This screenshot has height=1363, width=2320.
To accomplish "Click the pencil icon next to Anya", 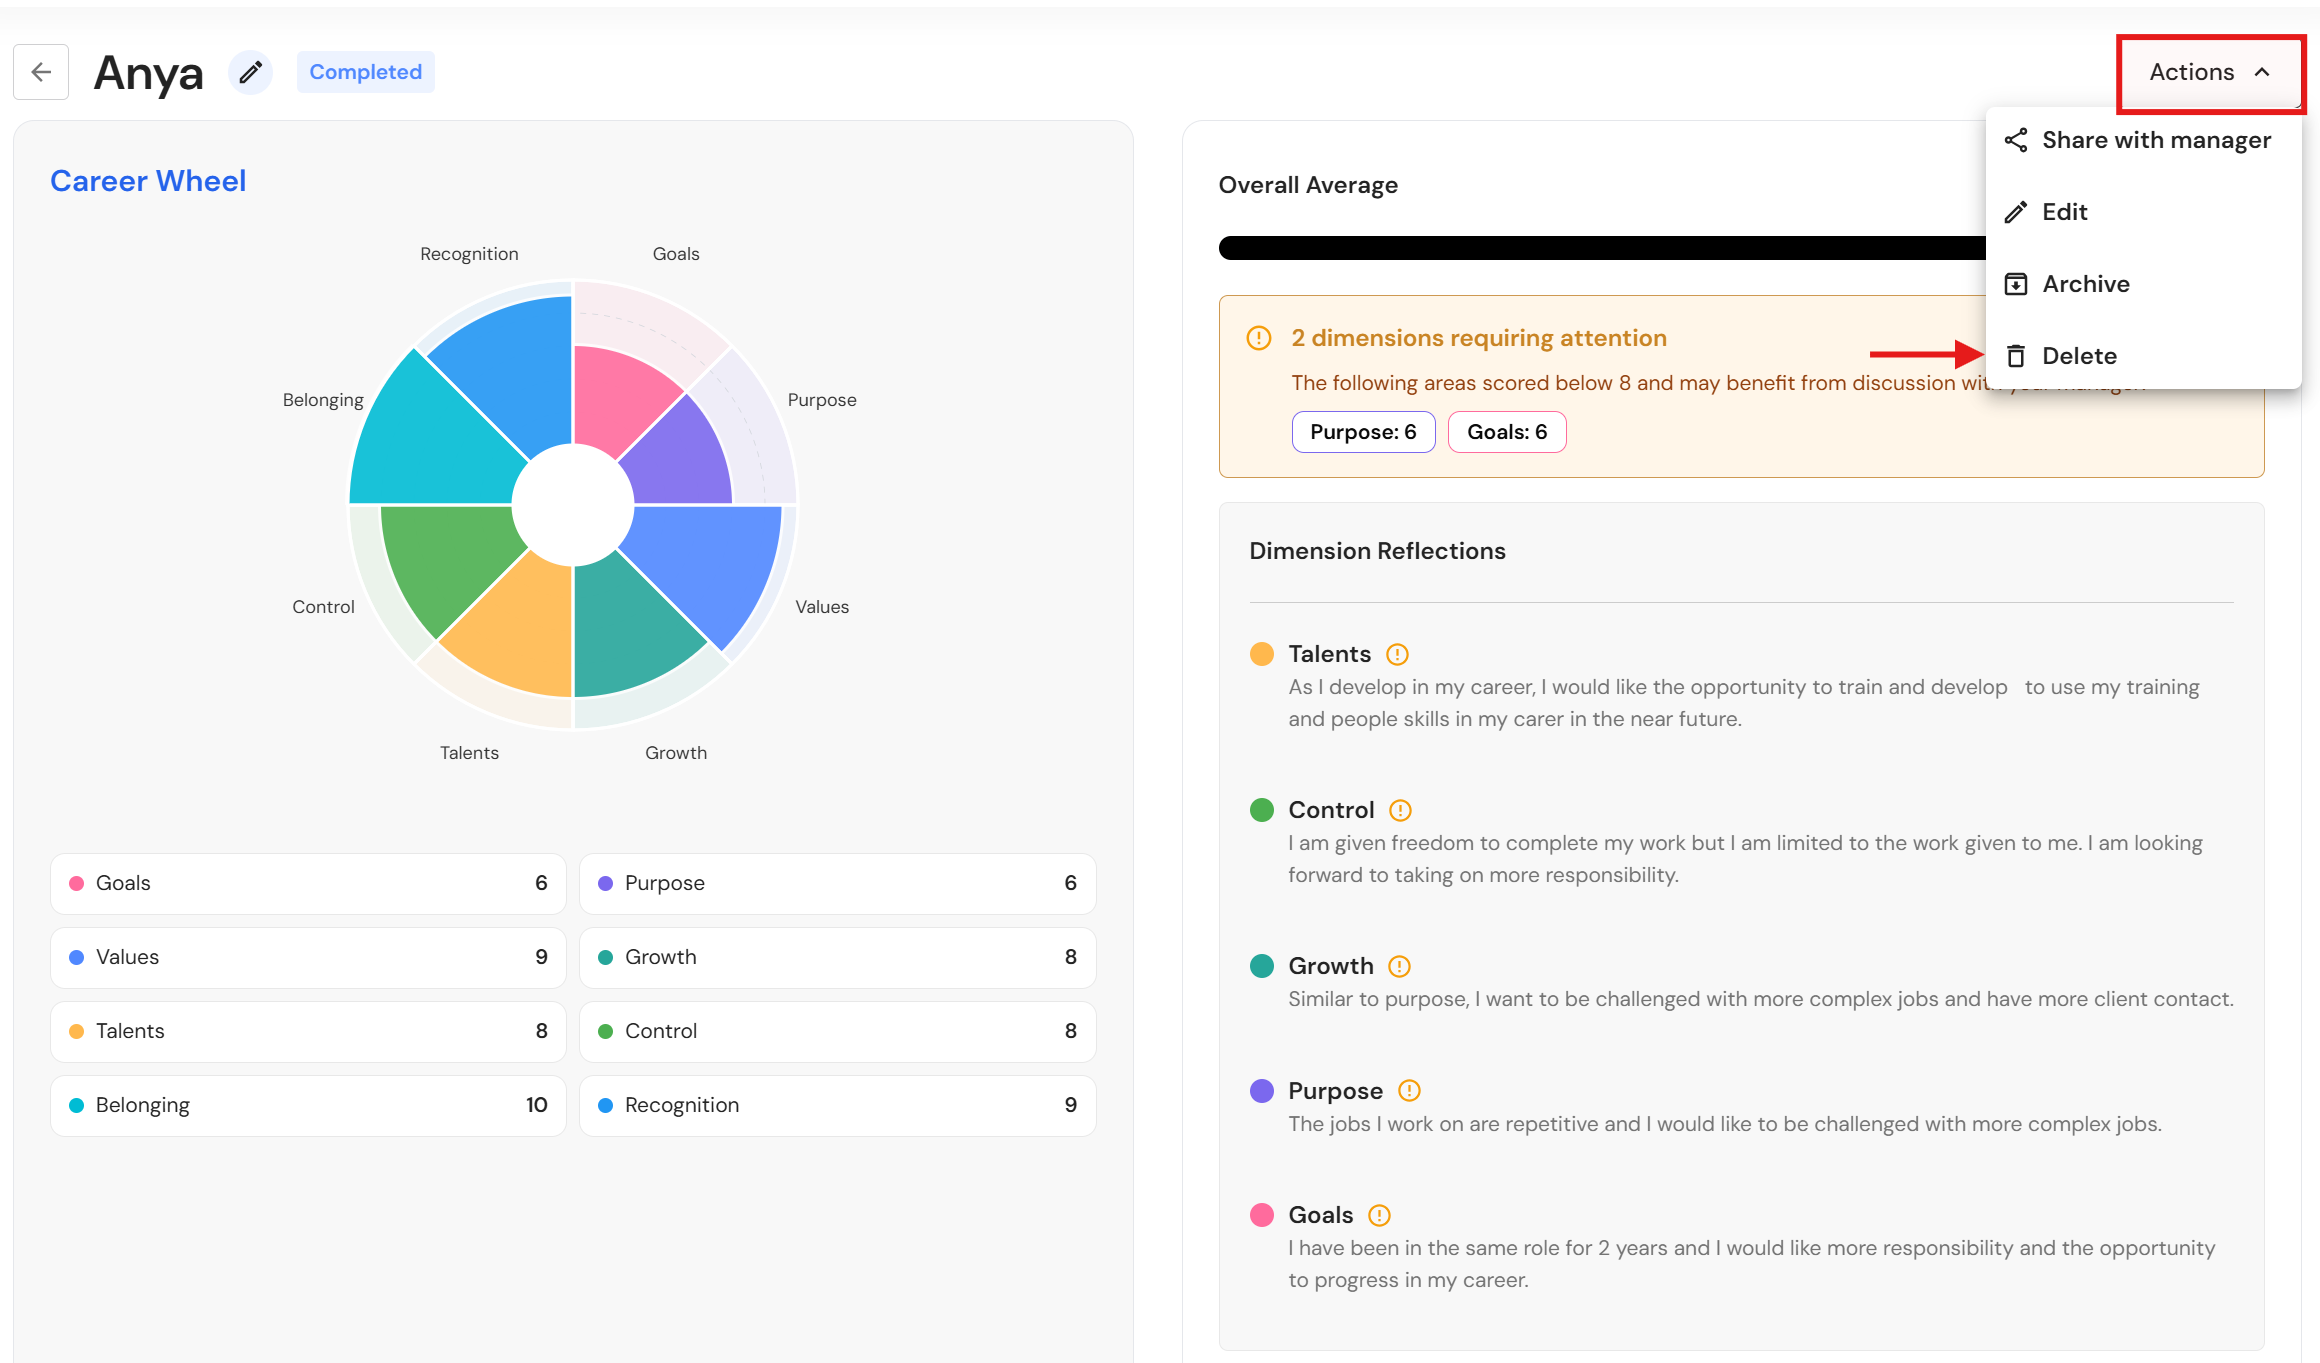I will coord(250,72).
